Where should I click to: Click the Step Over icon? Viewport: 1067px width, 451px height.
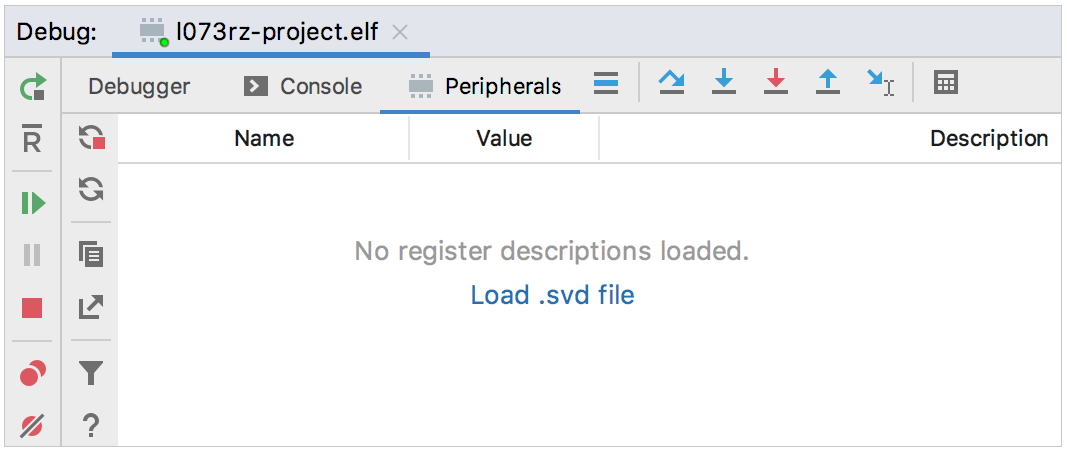pos(672,83)
